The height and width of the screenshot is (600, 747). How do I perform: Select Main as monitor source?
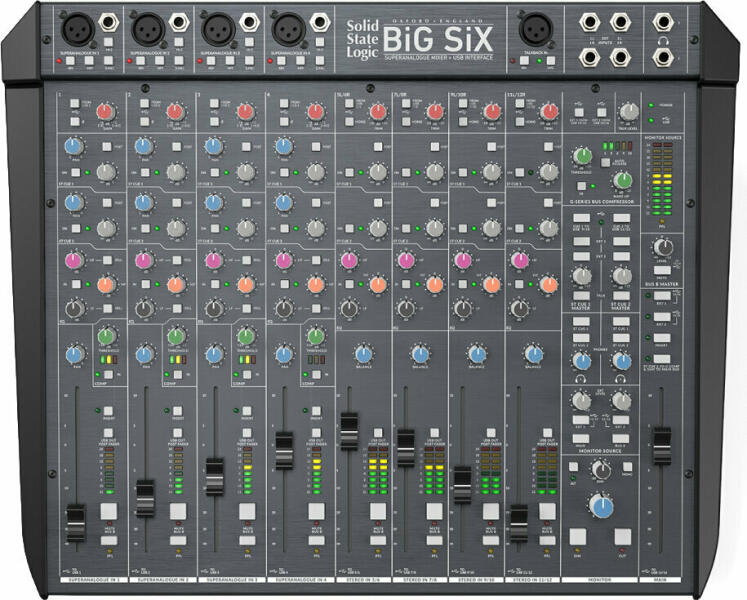click(x=581, y=438)
